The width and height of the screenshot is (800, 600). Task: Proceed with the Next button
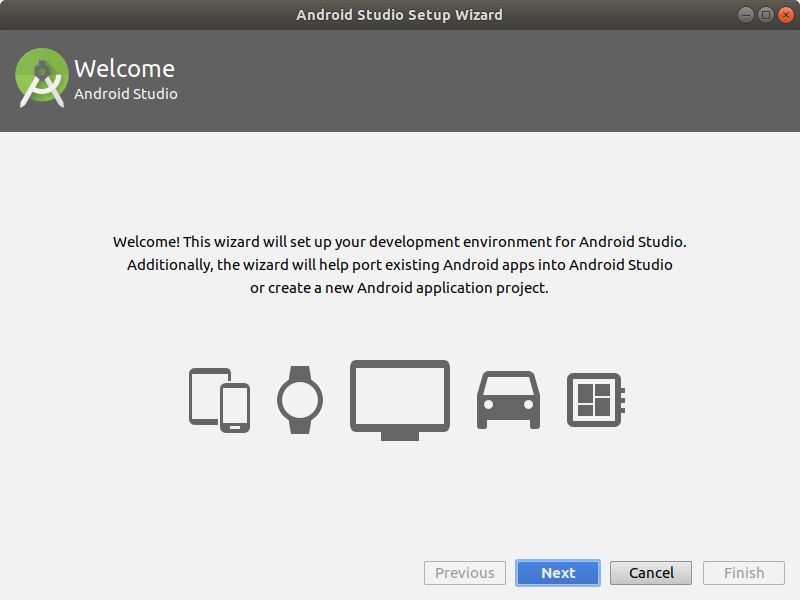pos(558,573)
